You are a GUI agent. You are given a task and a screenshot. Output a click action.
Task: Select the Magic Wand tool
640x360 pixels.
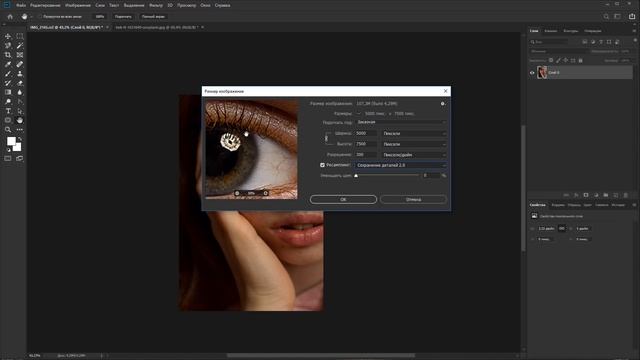20,46
